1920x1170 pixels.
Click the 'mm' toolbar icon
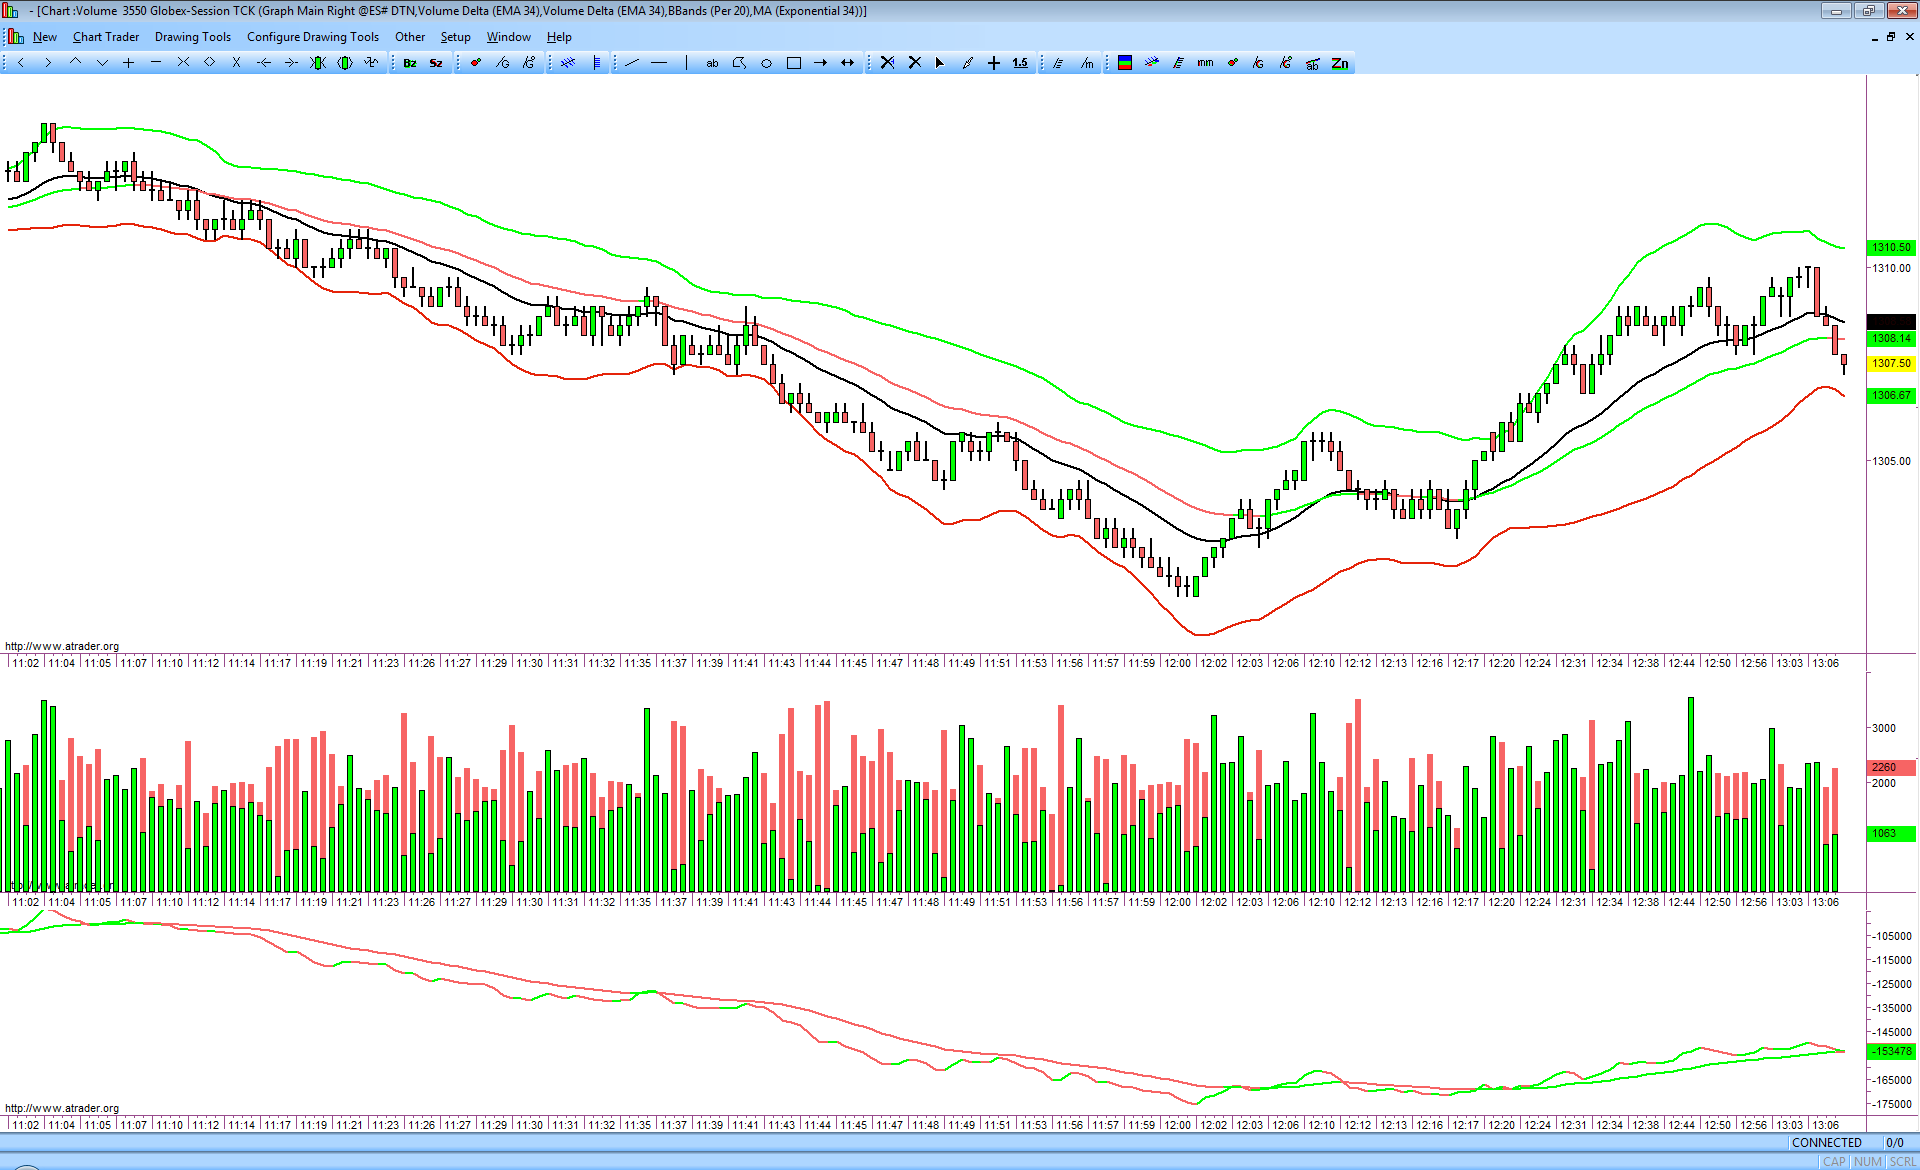coord(1205,63)
